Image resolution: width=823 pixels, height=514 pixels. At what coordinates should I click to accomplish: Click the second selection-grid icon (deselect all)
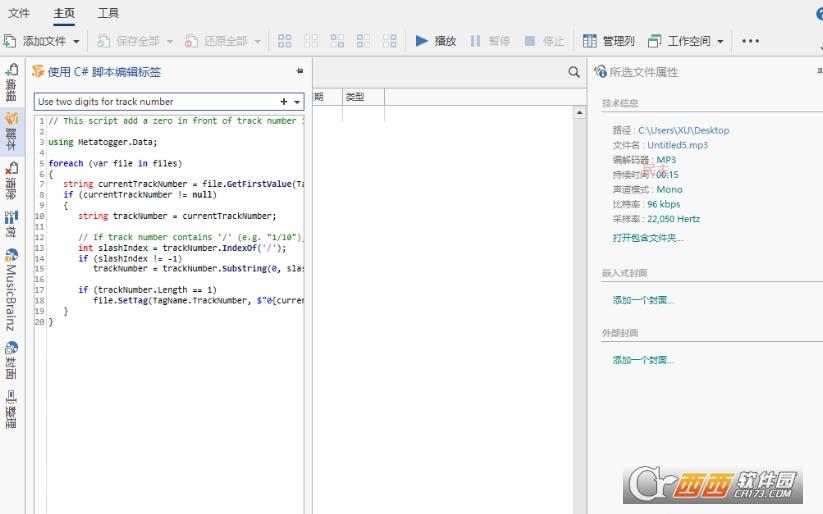point(311,41)
